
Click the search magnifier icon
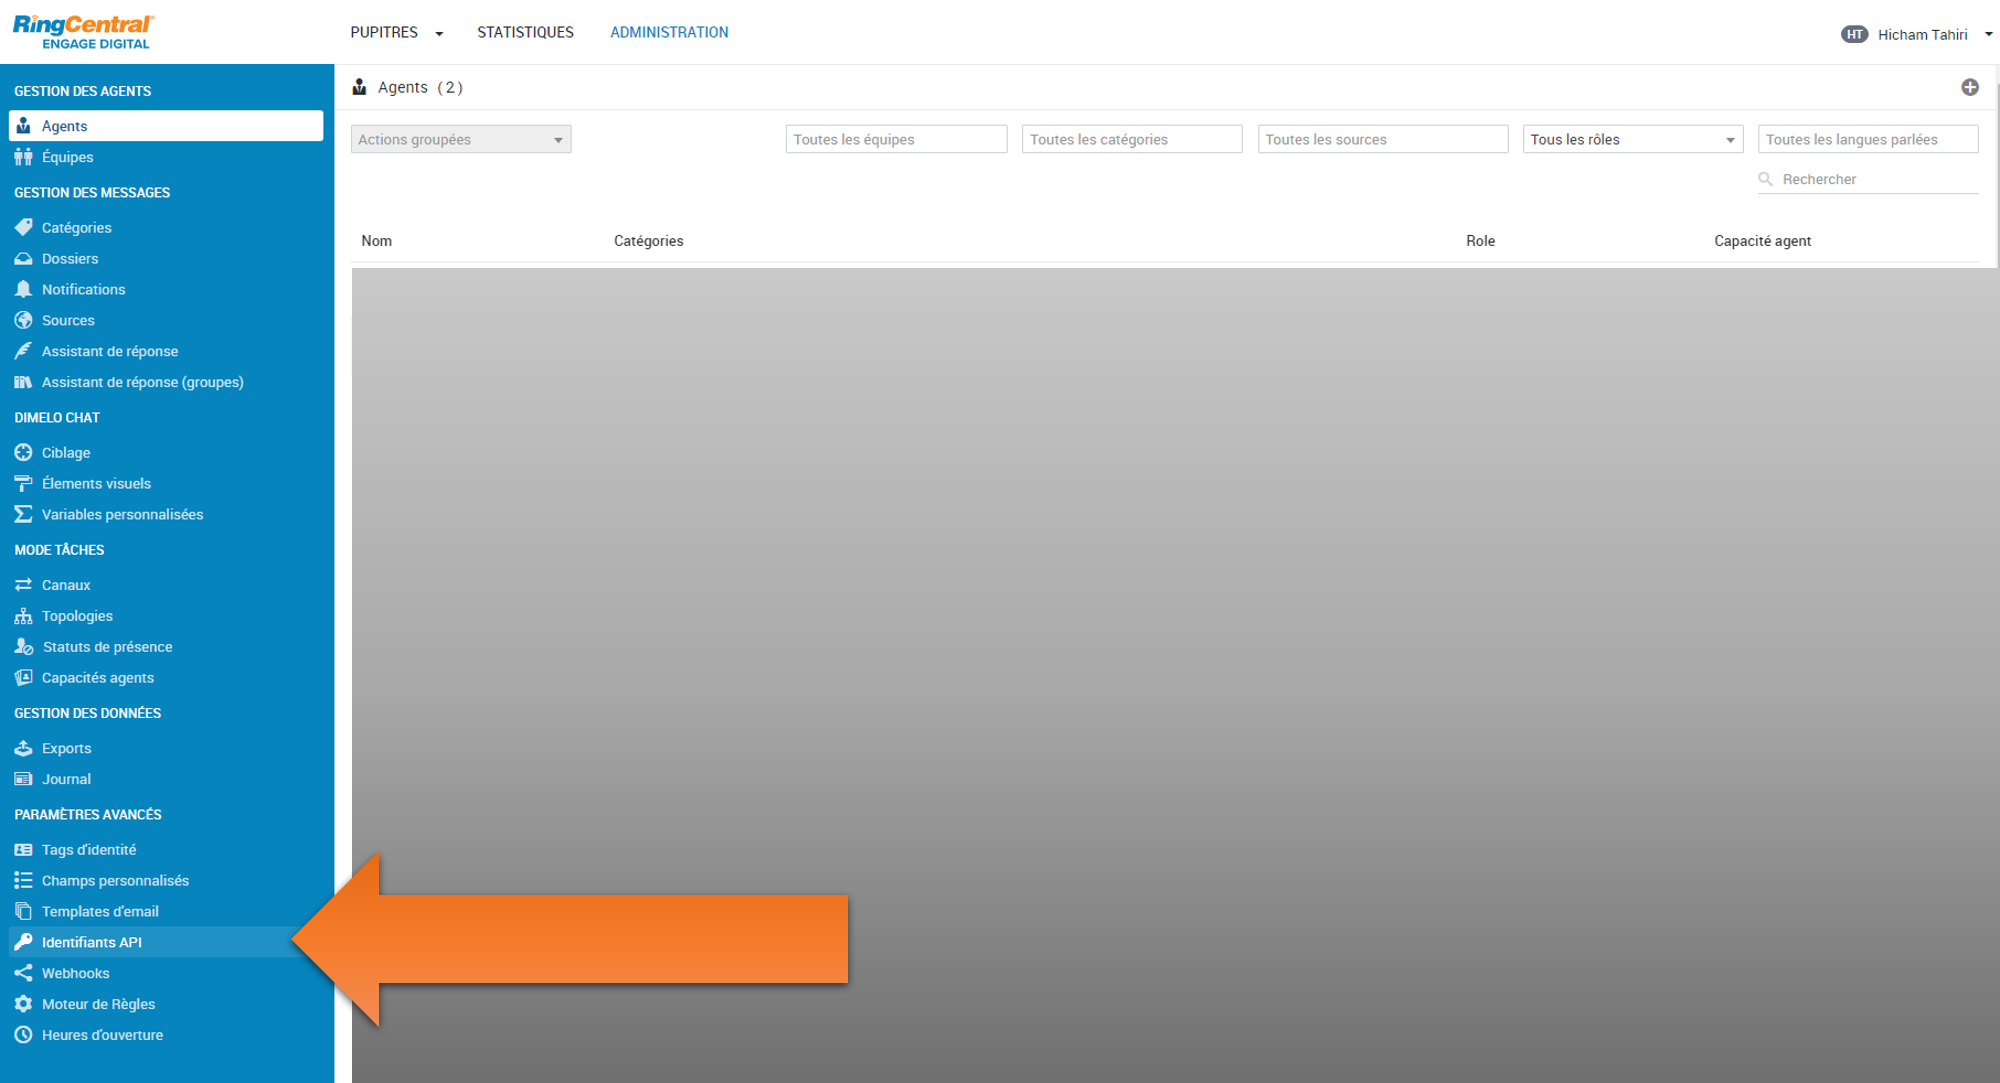click(x=1765, y=179)
